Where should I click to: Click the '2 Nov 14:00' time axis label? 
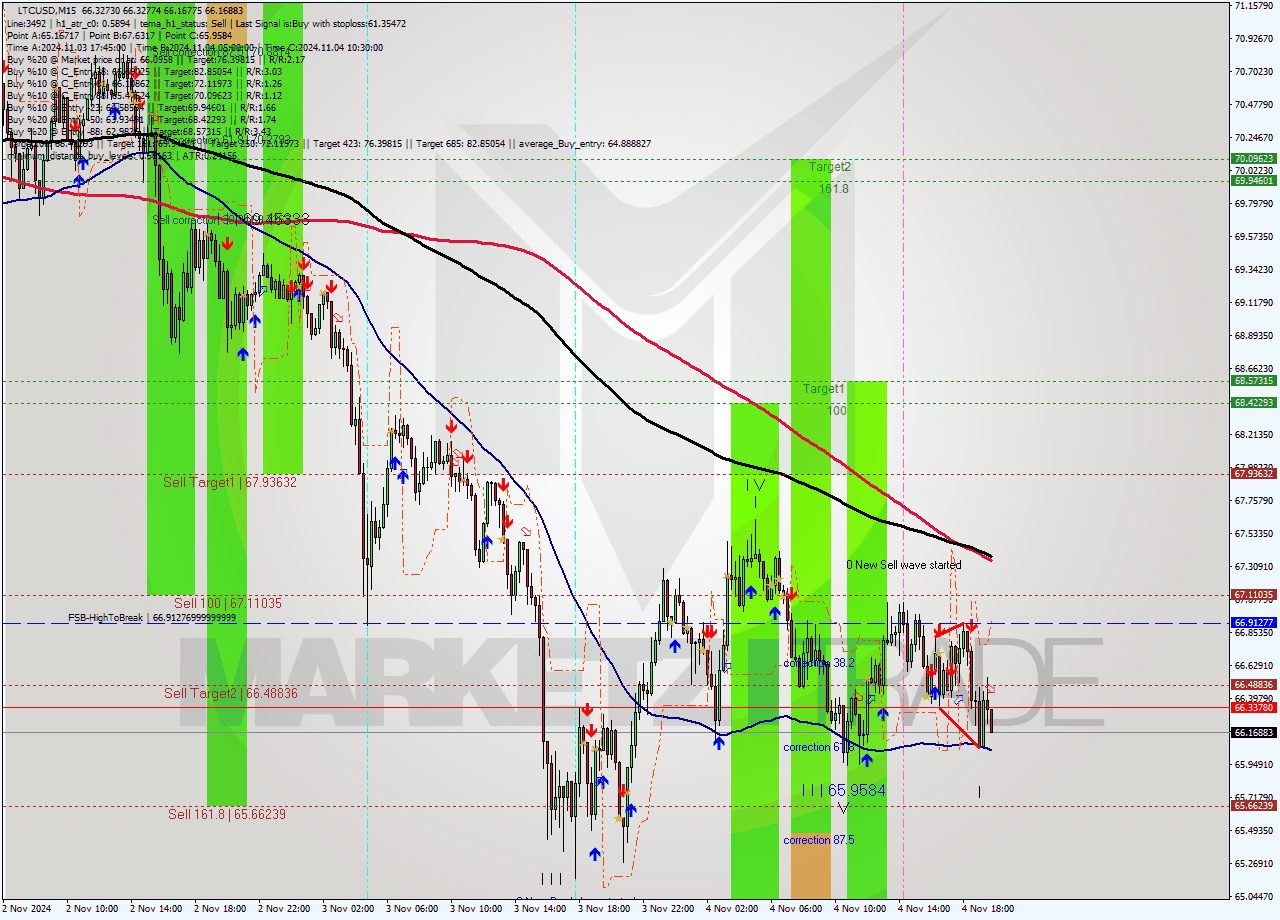(x=155, y=909)
